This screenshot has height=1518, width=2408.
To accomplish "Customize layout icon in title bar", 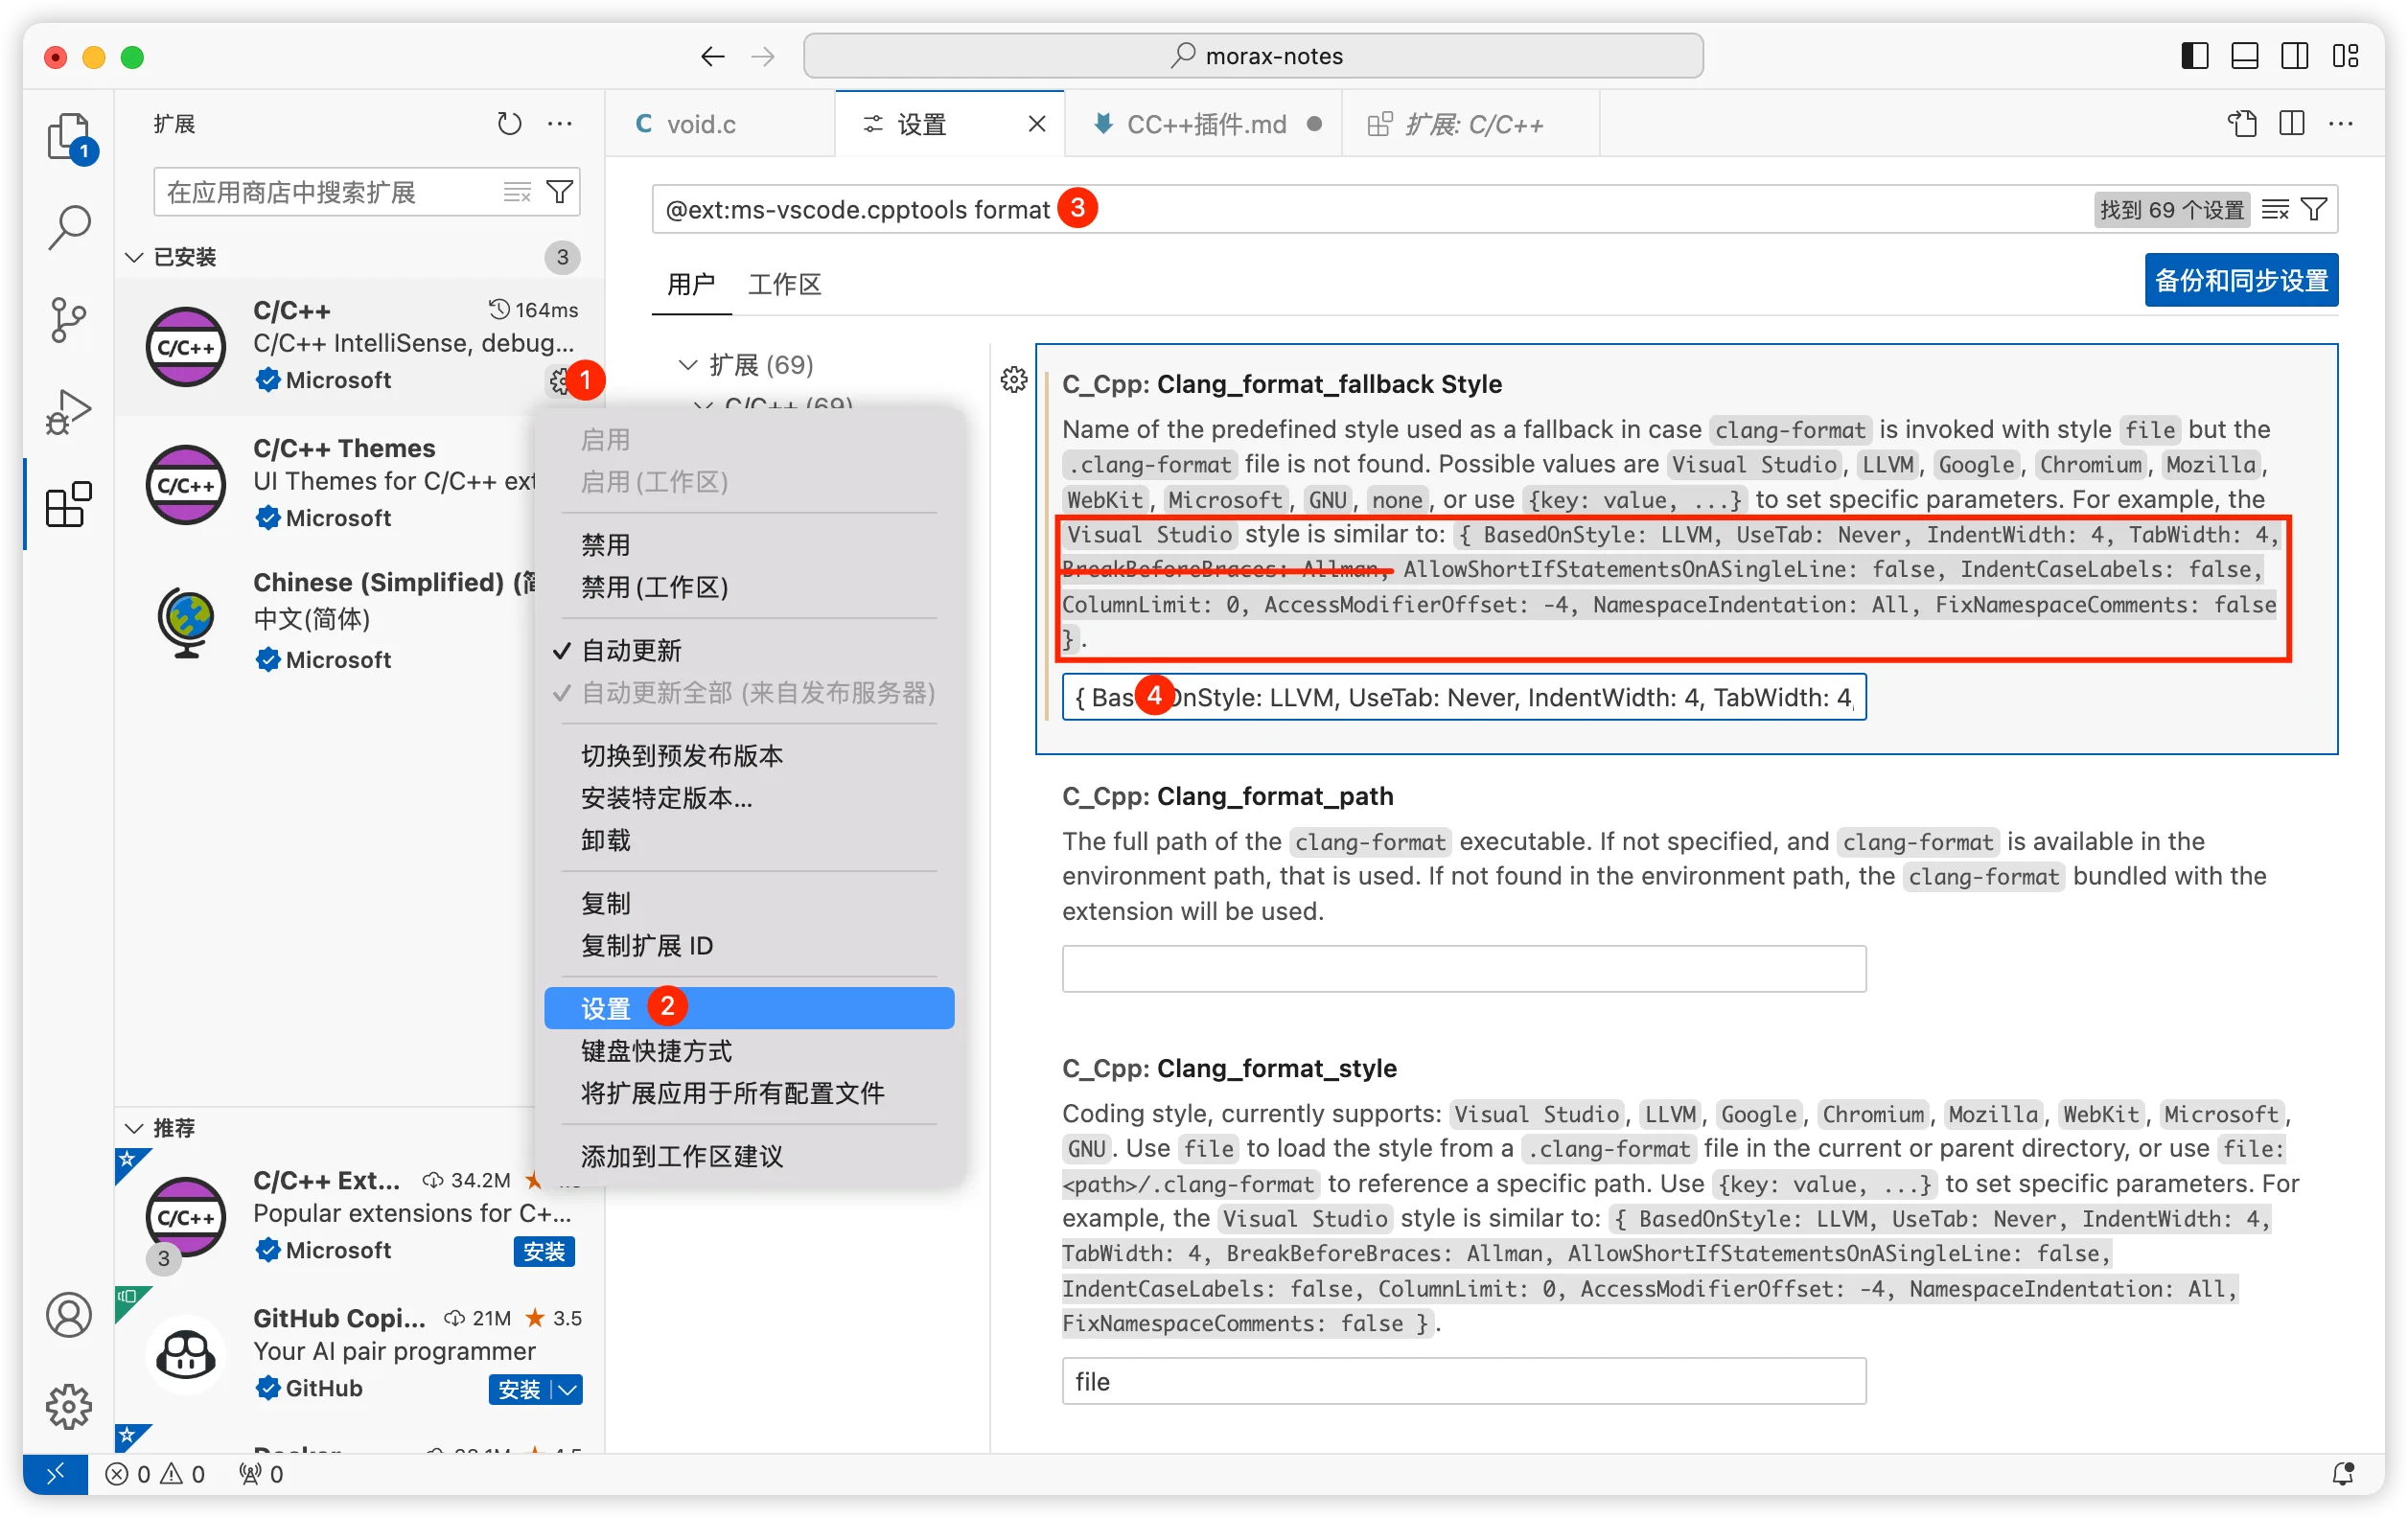I will 2345,56.
